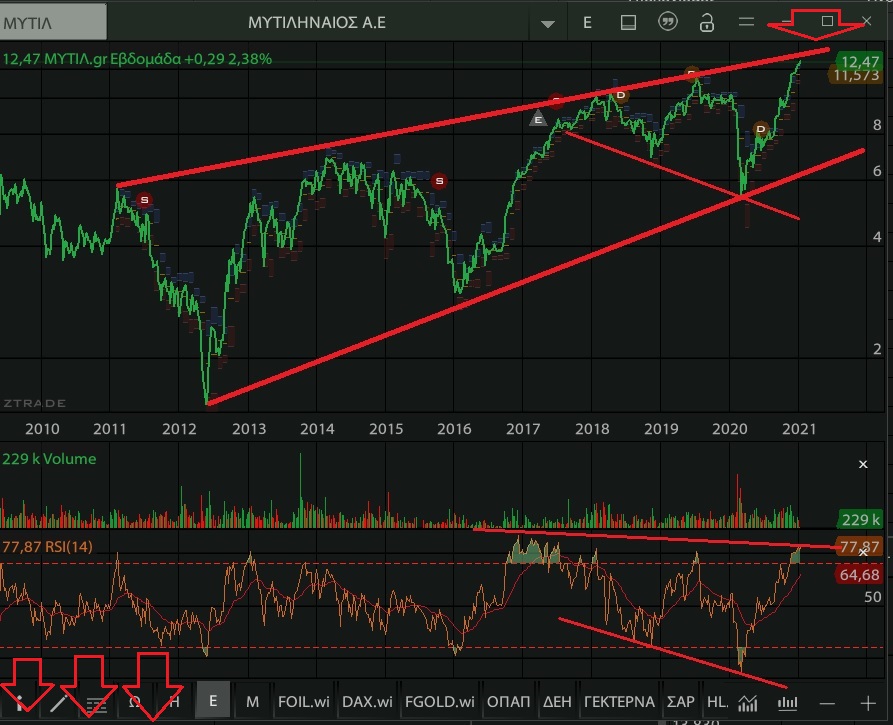The image size is (893, 725).
Task: Open the ΟΠΑΠ symbol tab
Action: pos(508,702)
